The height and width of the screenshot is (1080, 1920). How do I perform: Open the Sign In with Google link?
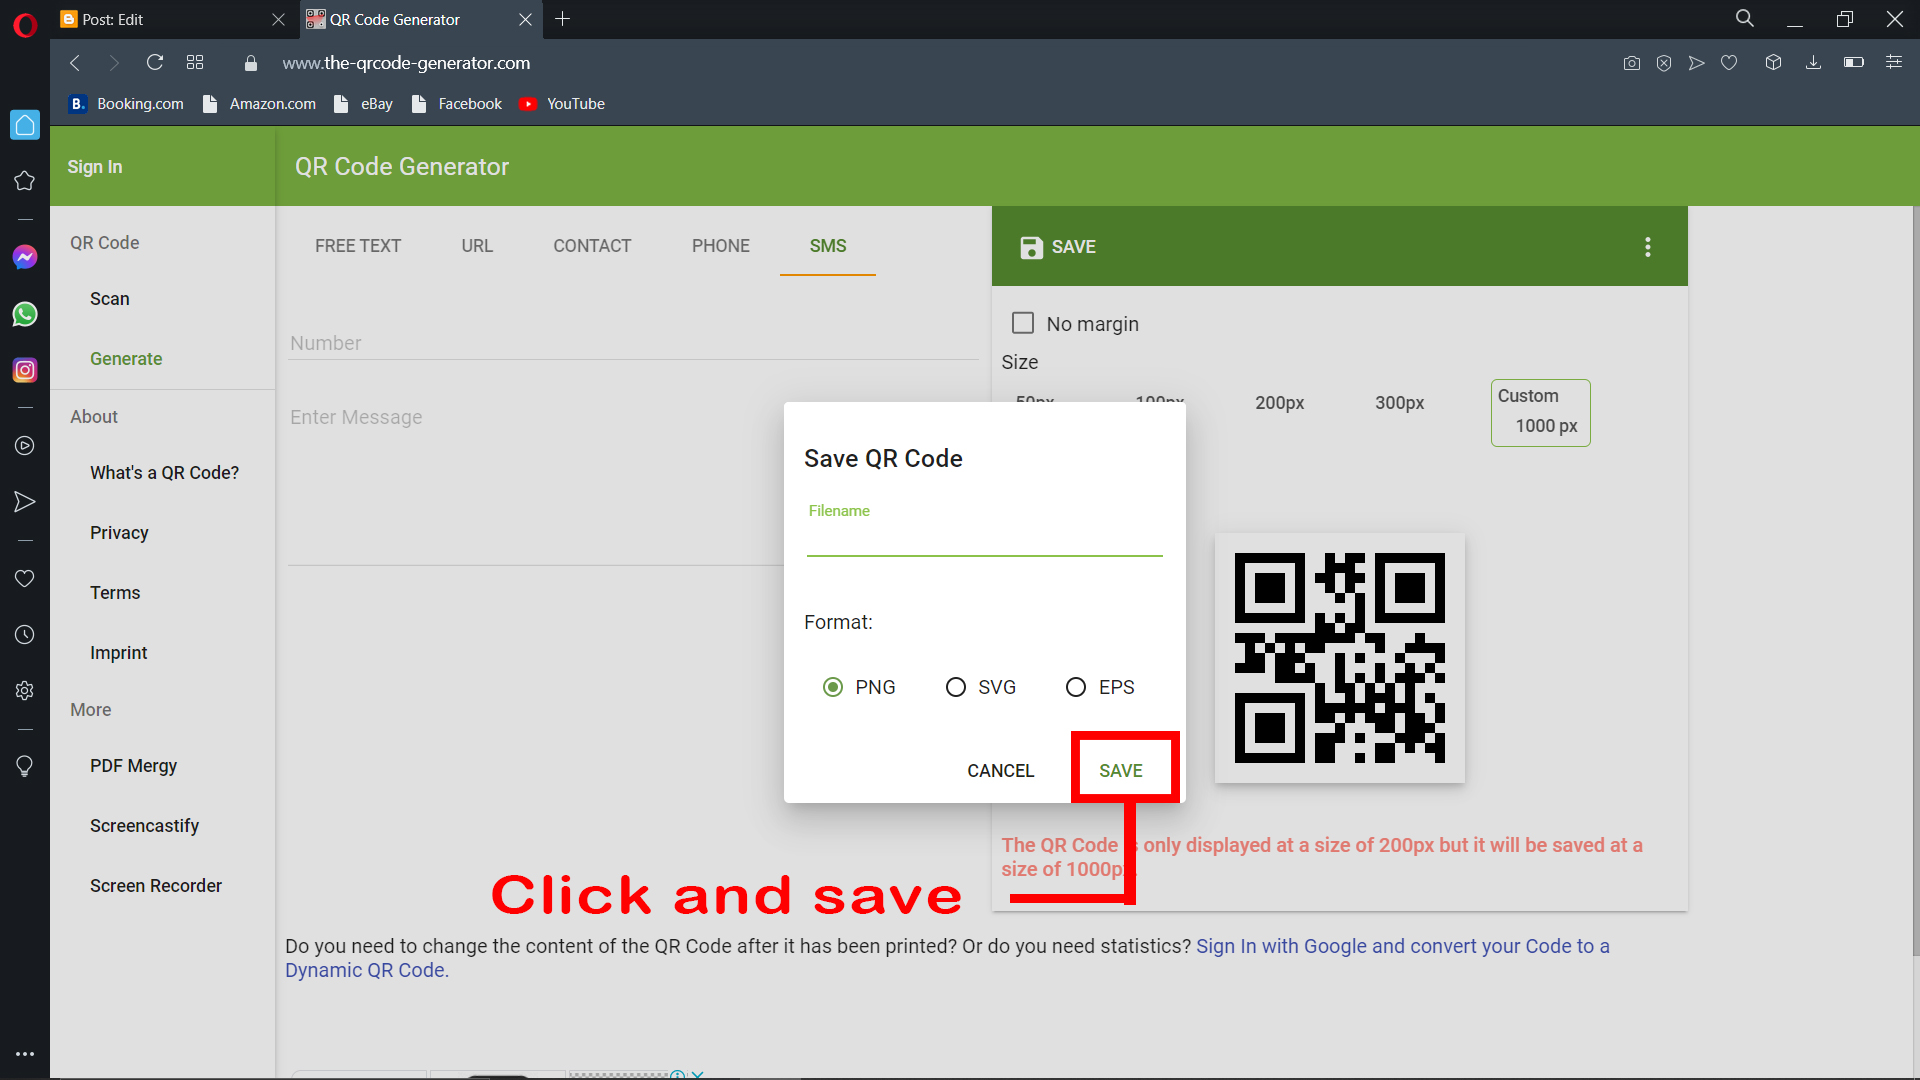point(1280,946)
